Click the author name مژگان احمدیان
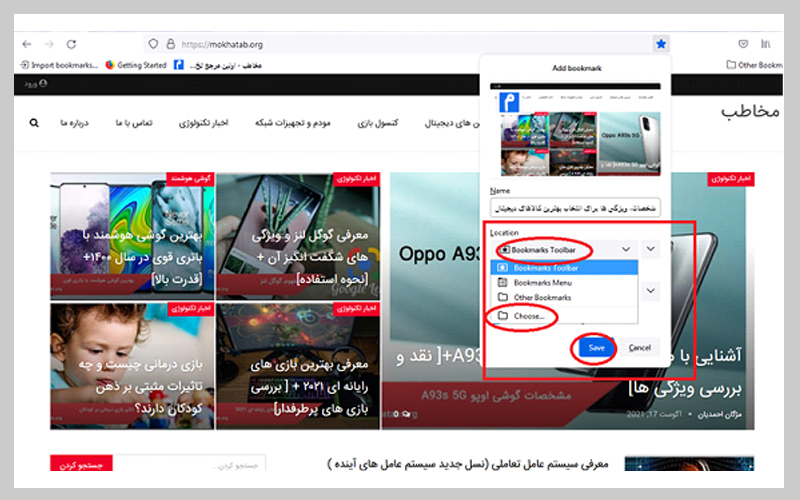This screenshot has height=500, width=800. click(719, 414)
